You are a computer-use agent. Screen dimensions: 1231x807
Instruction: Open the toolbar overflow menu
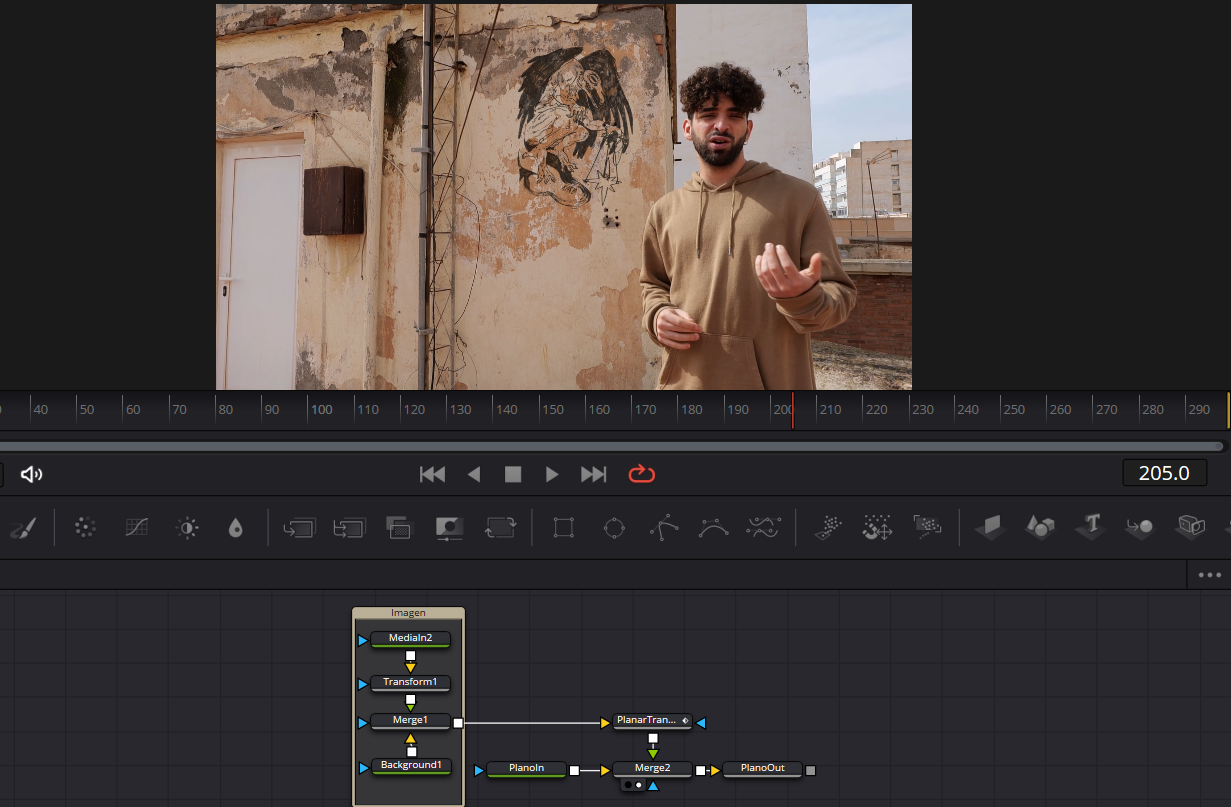(x=1208, y=574)
